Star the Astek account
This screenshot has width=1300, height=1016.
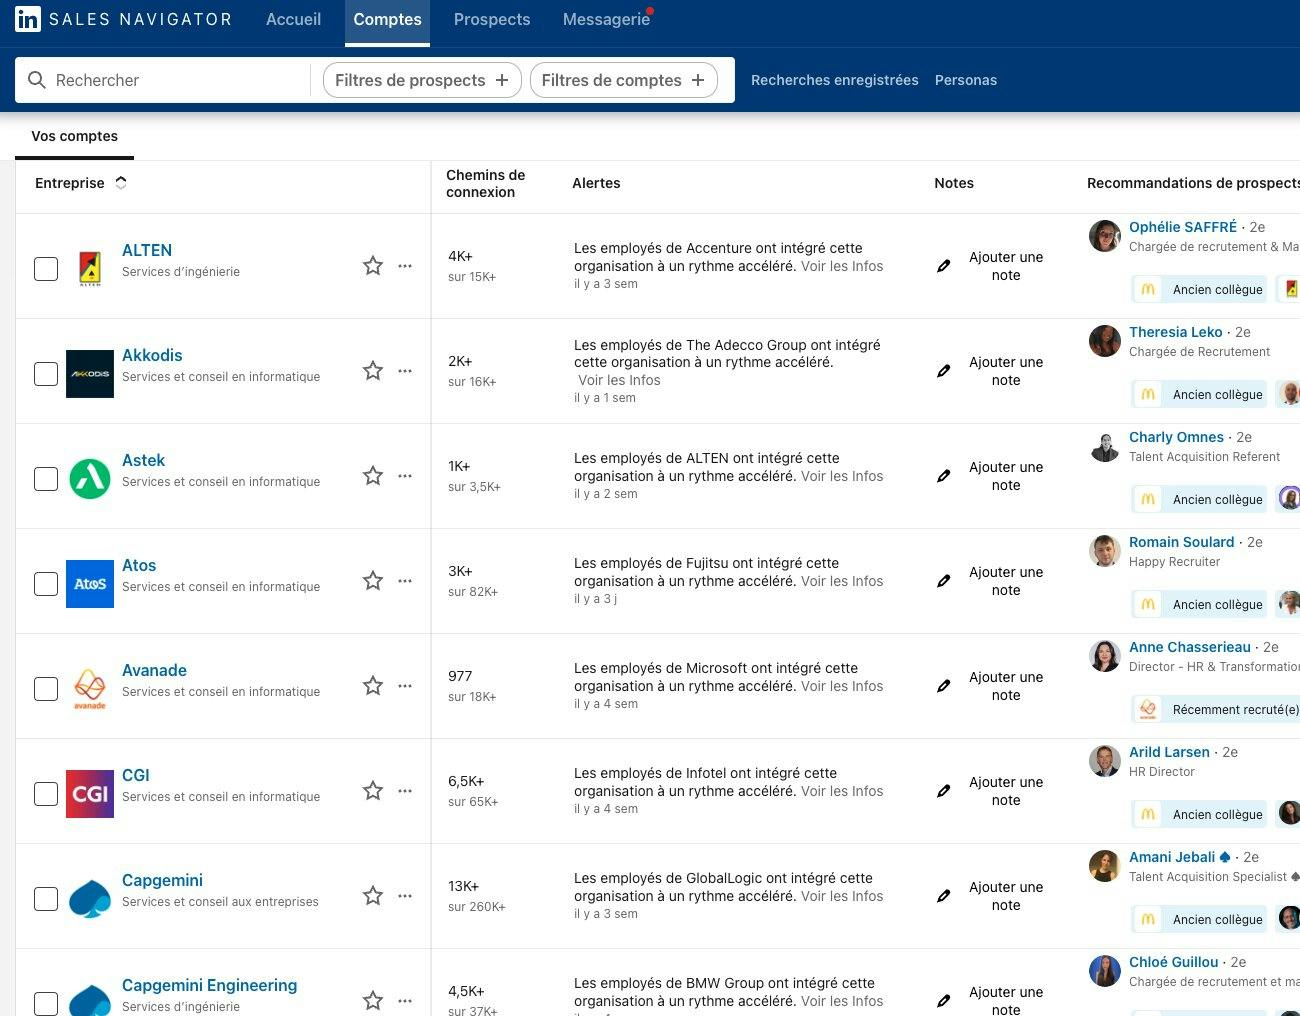pos(373,476)
